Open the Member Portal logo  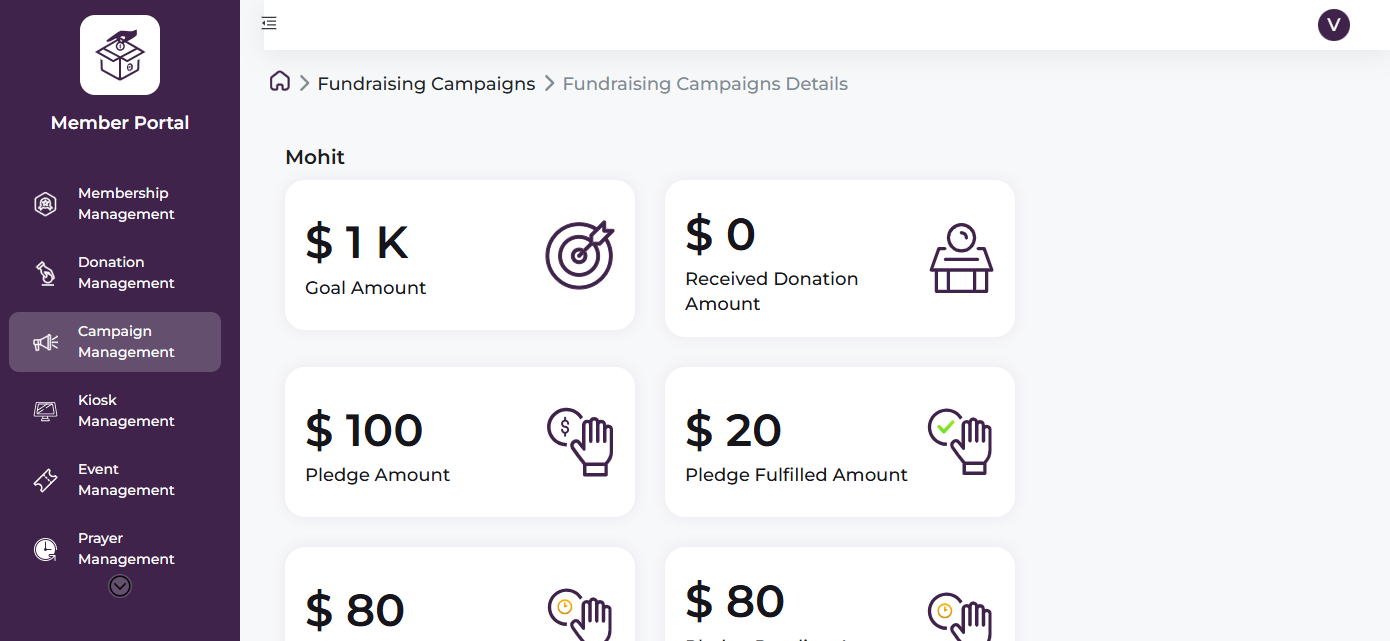pyautogui.click(x=119, y=55)
